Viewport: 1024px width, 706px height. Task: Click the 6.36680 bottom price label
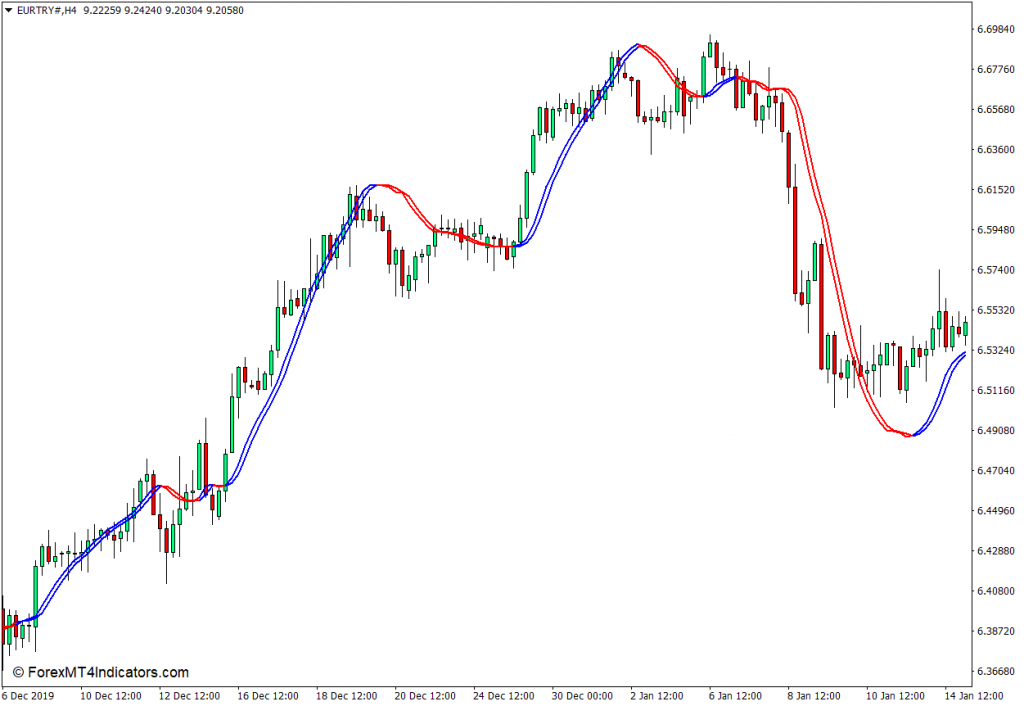996,671
